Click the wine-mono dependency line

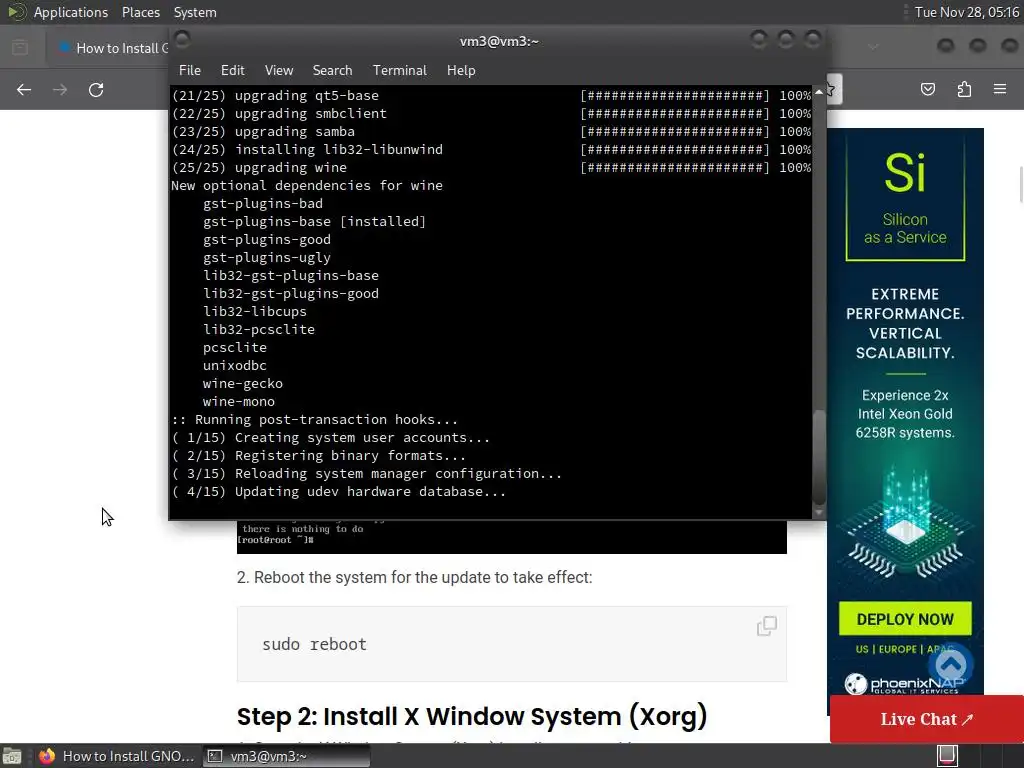pyautogui.click(x=238, y=402)
